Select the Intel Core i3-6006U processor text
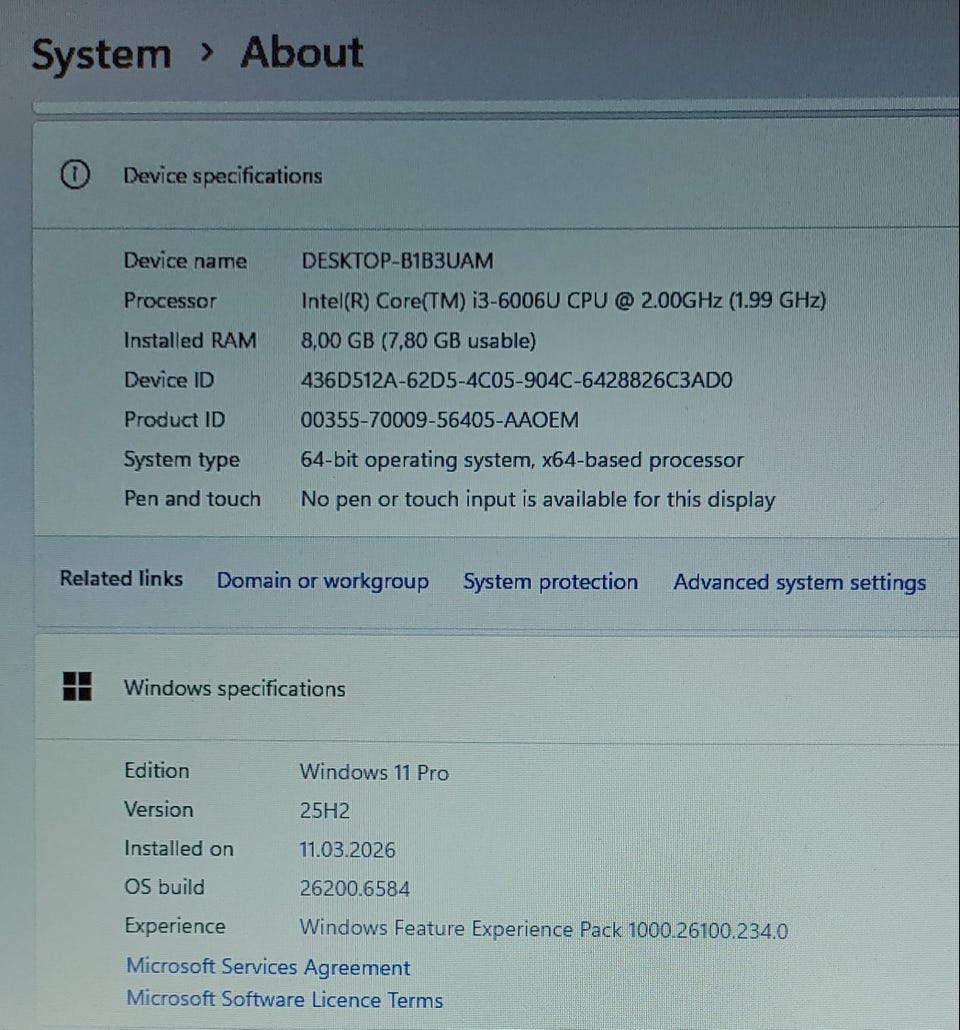This screenshot has width=960, height=1030. pyautogui.click(x=563, y=301)
